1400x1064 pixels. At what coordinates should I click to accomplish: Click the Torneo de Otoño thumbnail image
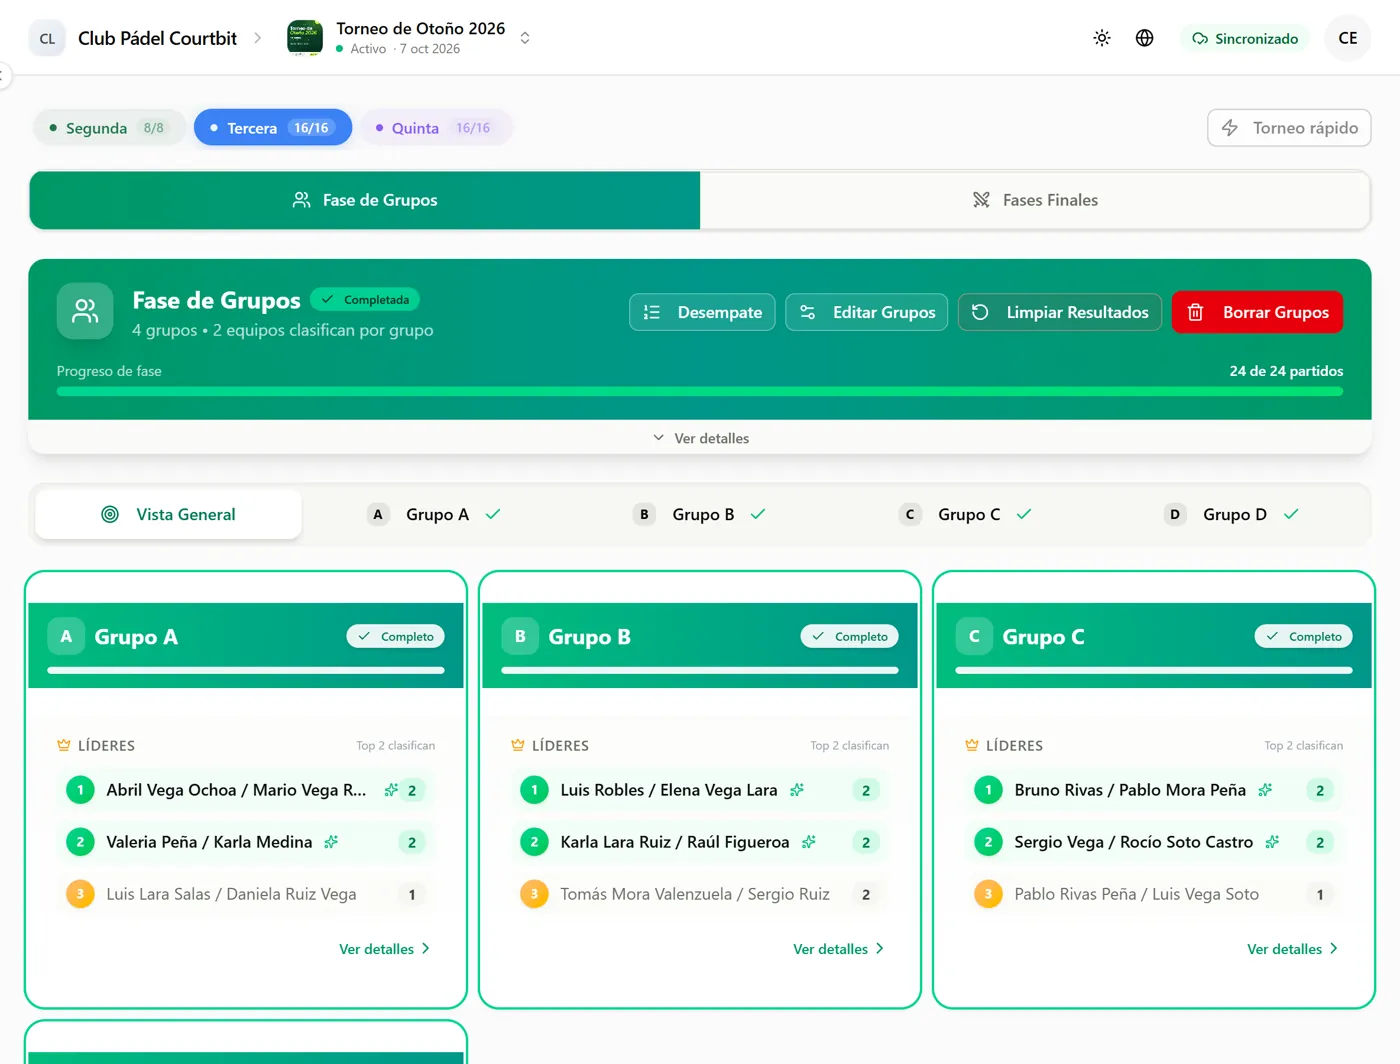click(x=305, y=38)
